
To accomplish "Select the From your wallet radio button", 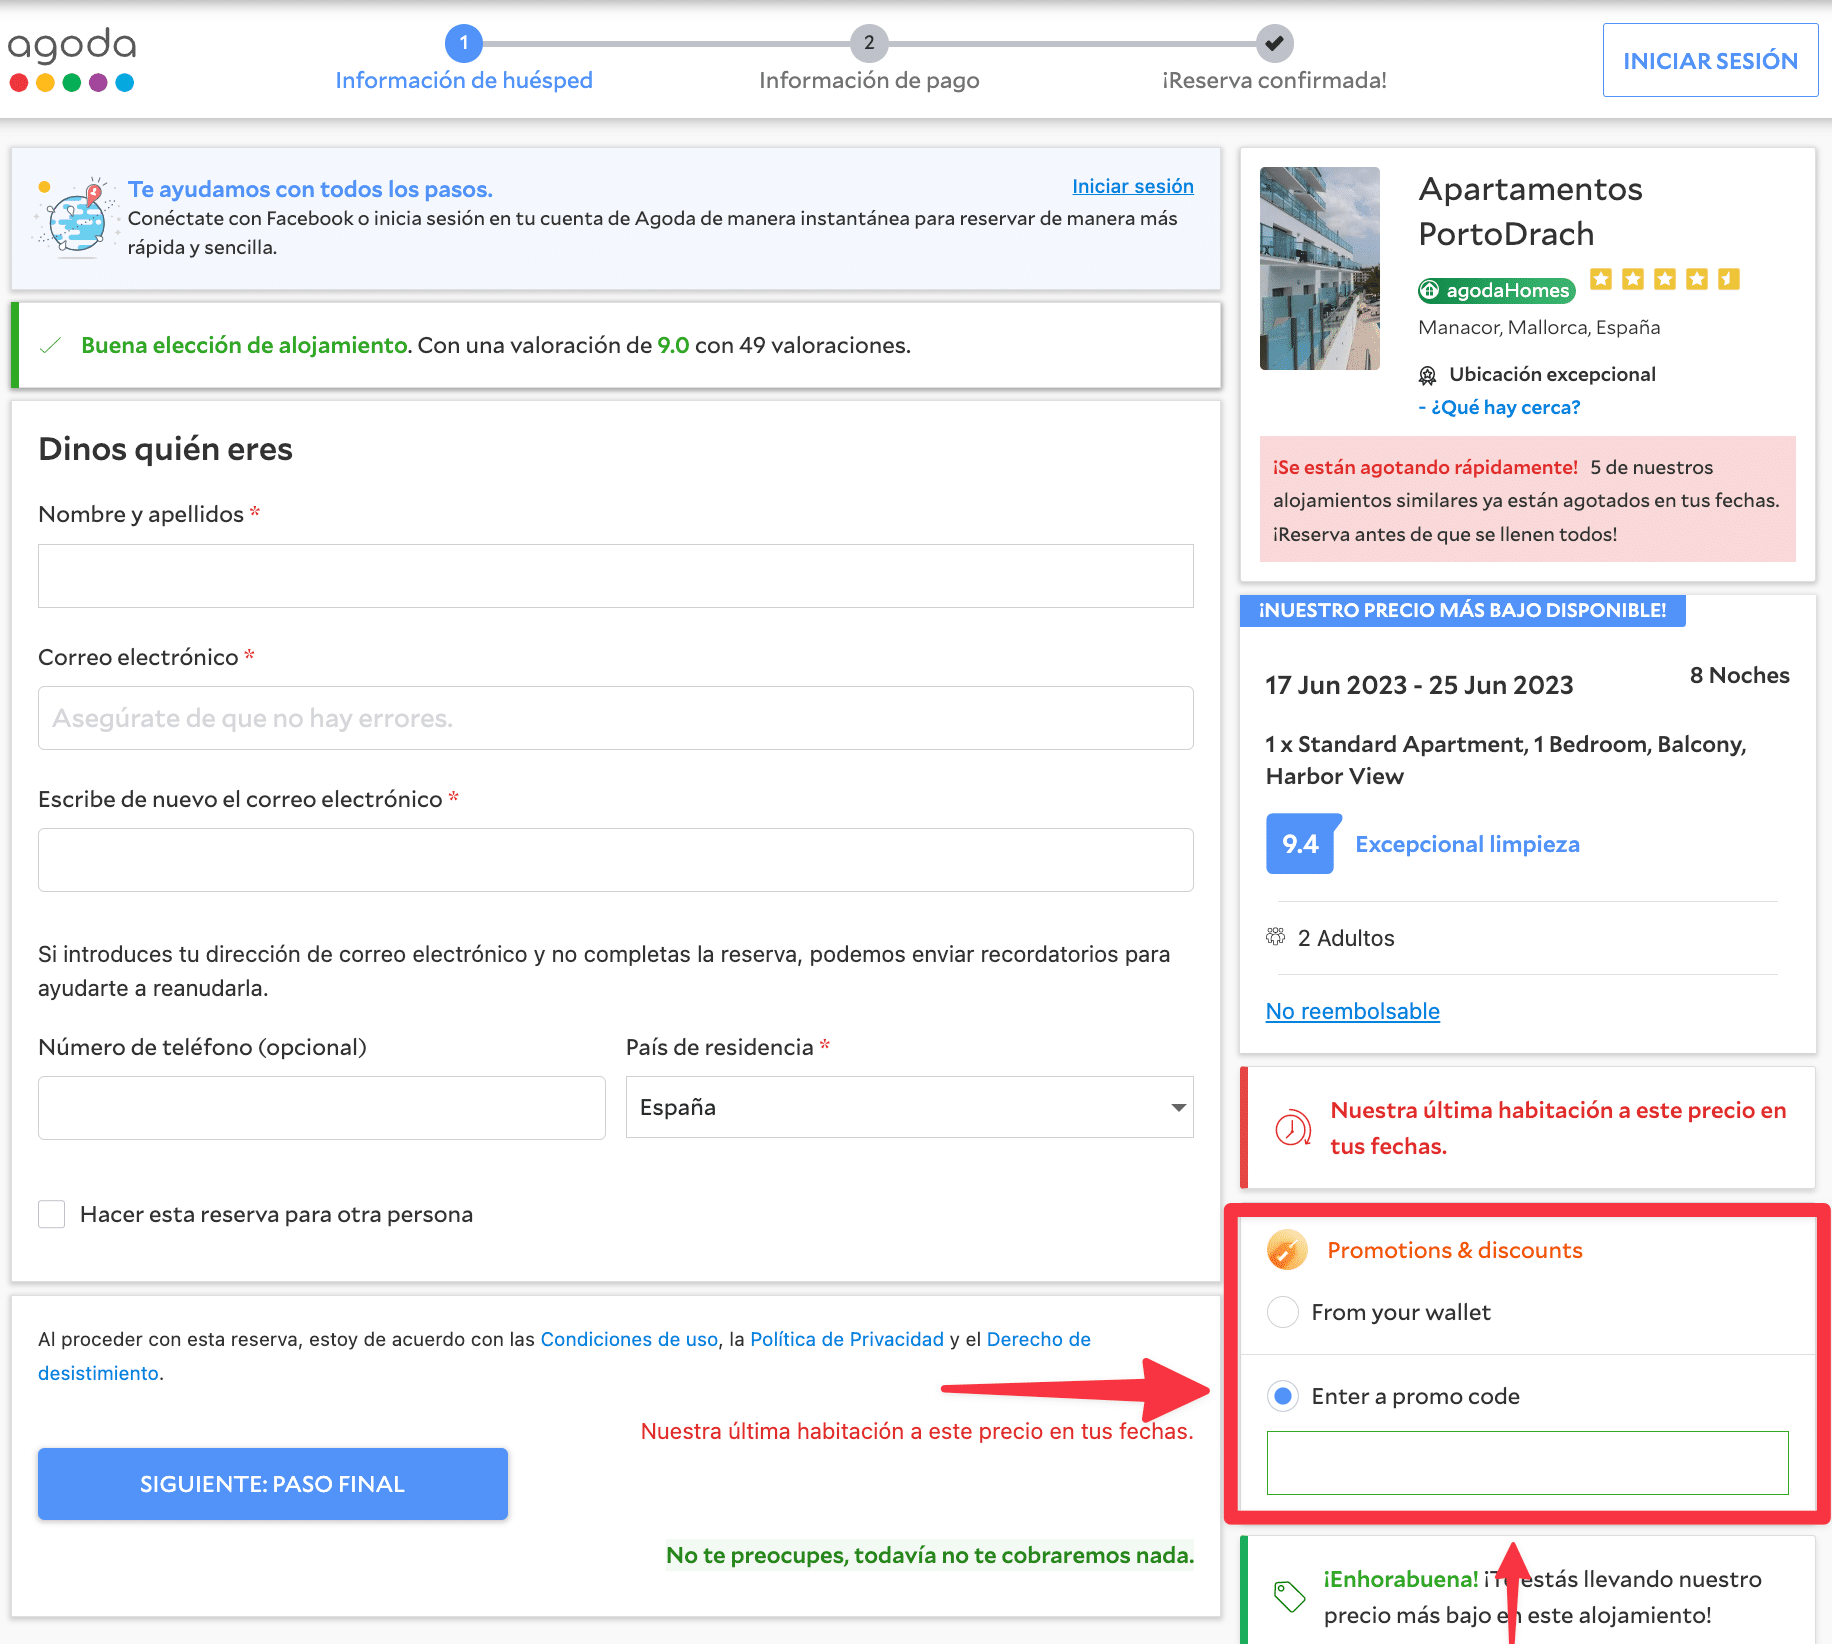I will pyautogui.click(x=1283, y=1313).
